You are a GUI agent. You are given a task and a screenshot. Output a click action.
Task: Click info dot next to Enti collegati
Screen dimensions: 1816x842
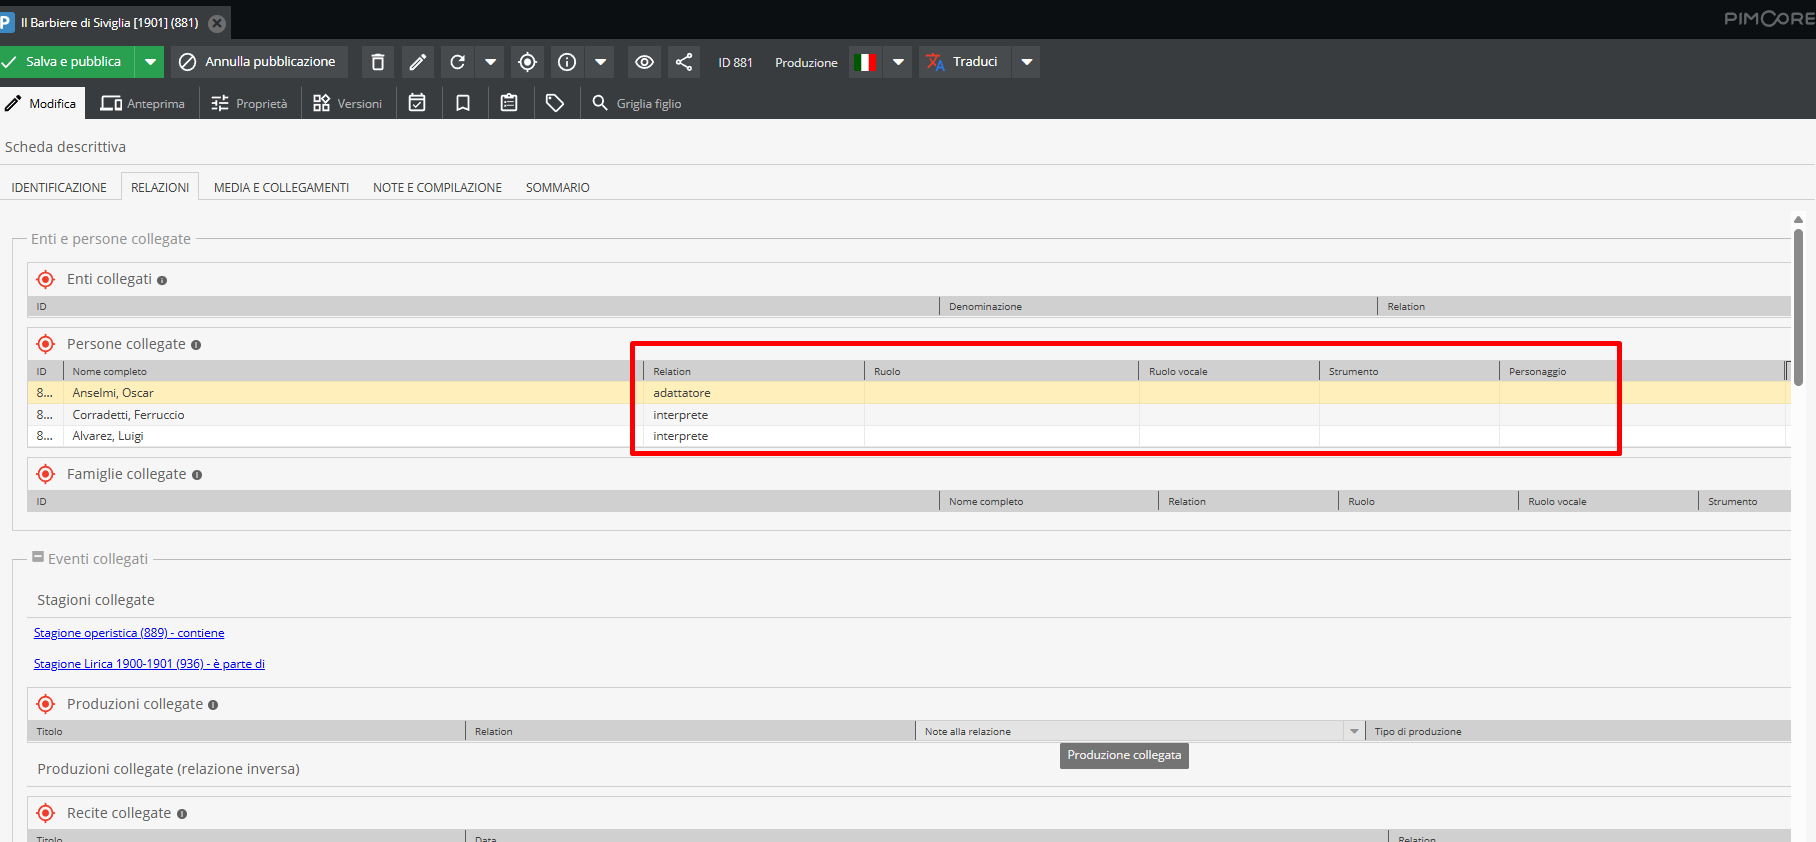162,281
